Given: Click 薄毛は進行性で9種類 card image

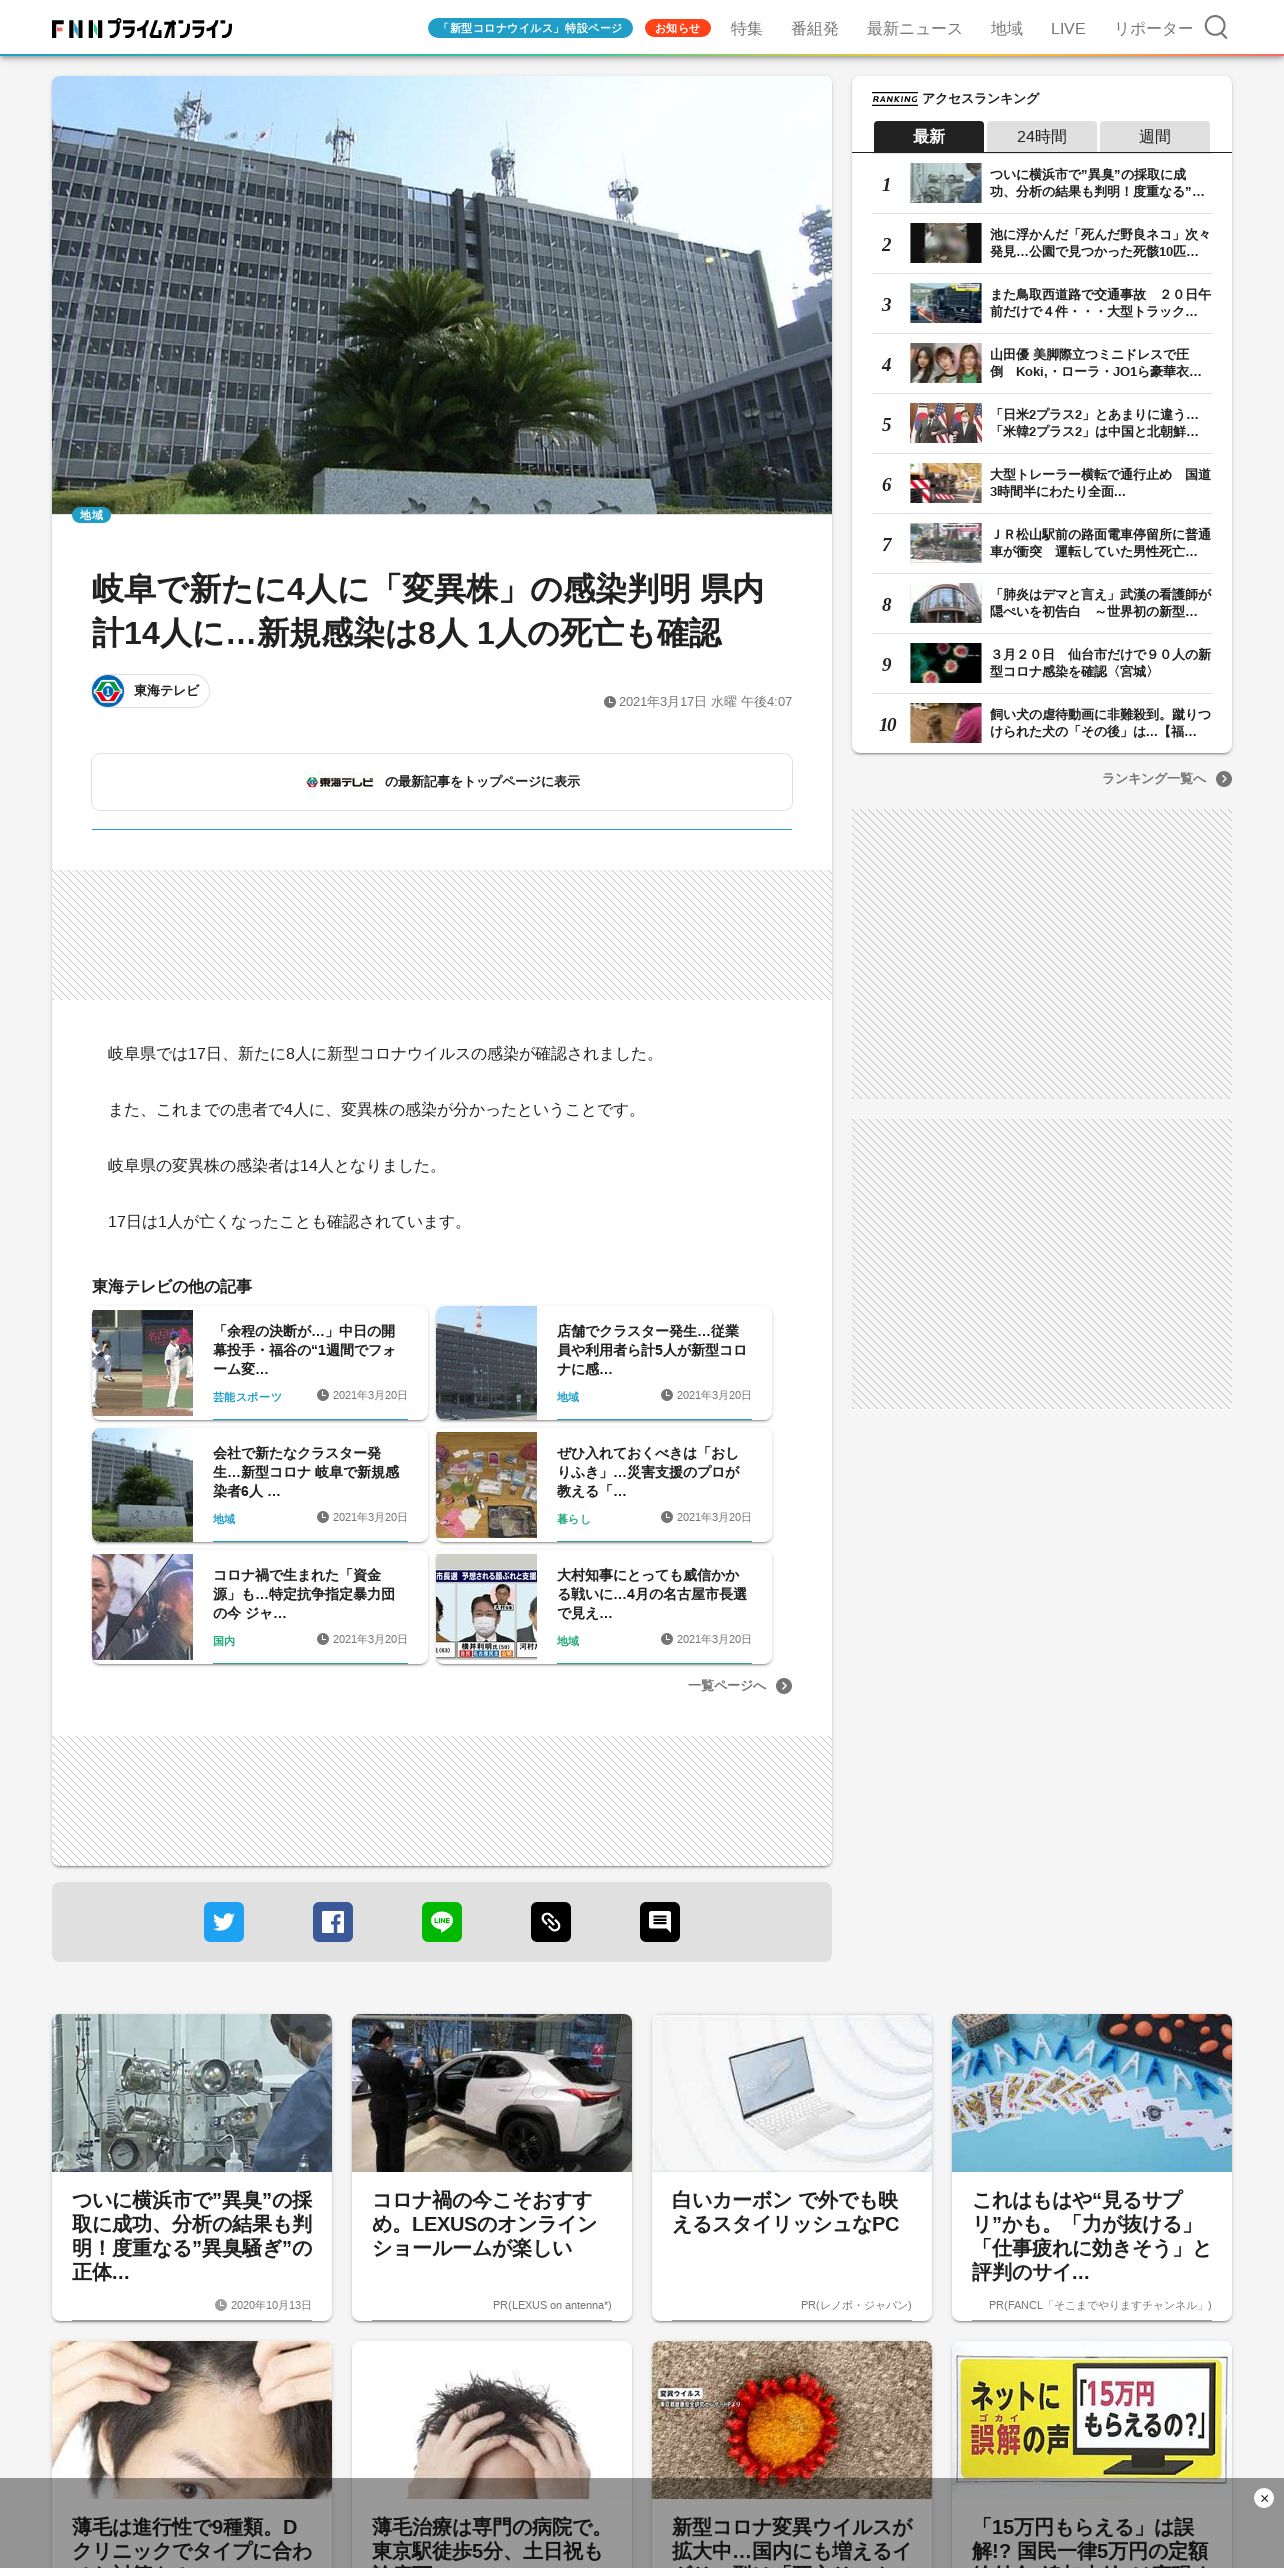Looking at the screenshot, I should 192,2419.
